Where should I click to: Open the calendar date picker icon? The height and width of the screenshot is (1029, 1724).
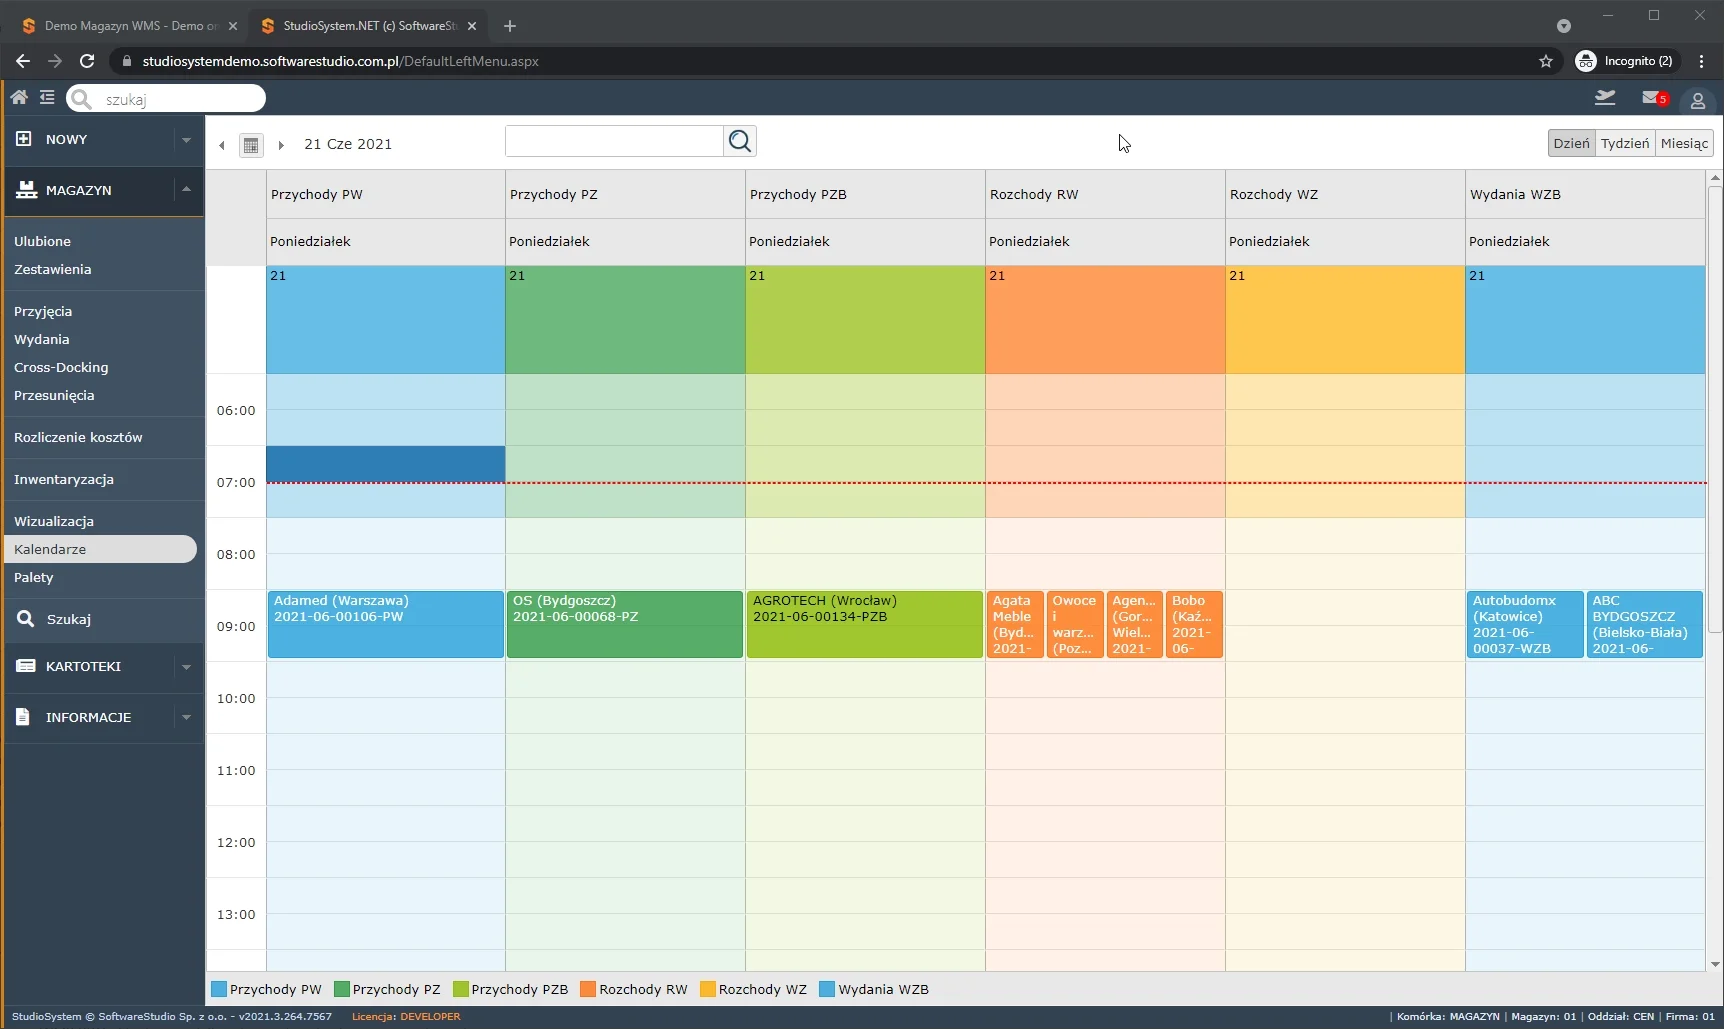(251, 145)
